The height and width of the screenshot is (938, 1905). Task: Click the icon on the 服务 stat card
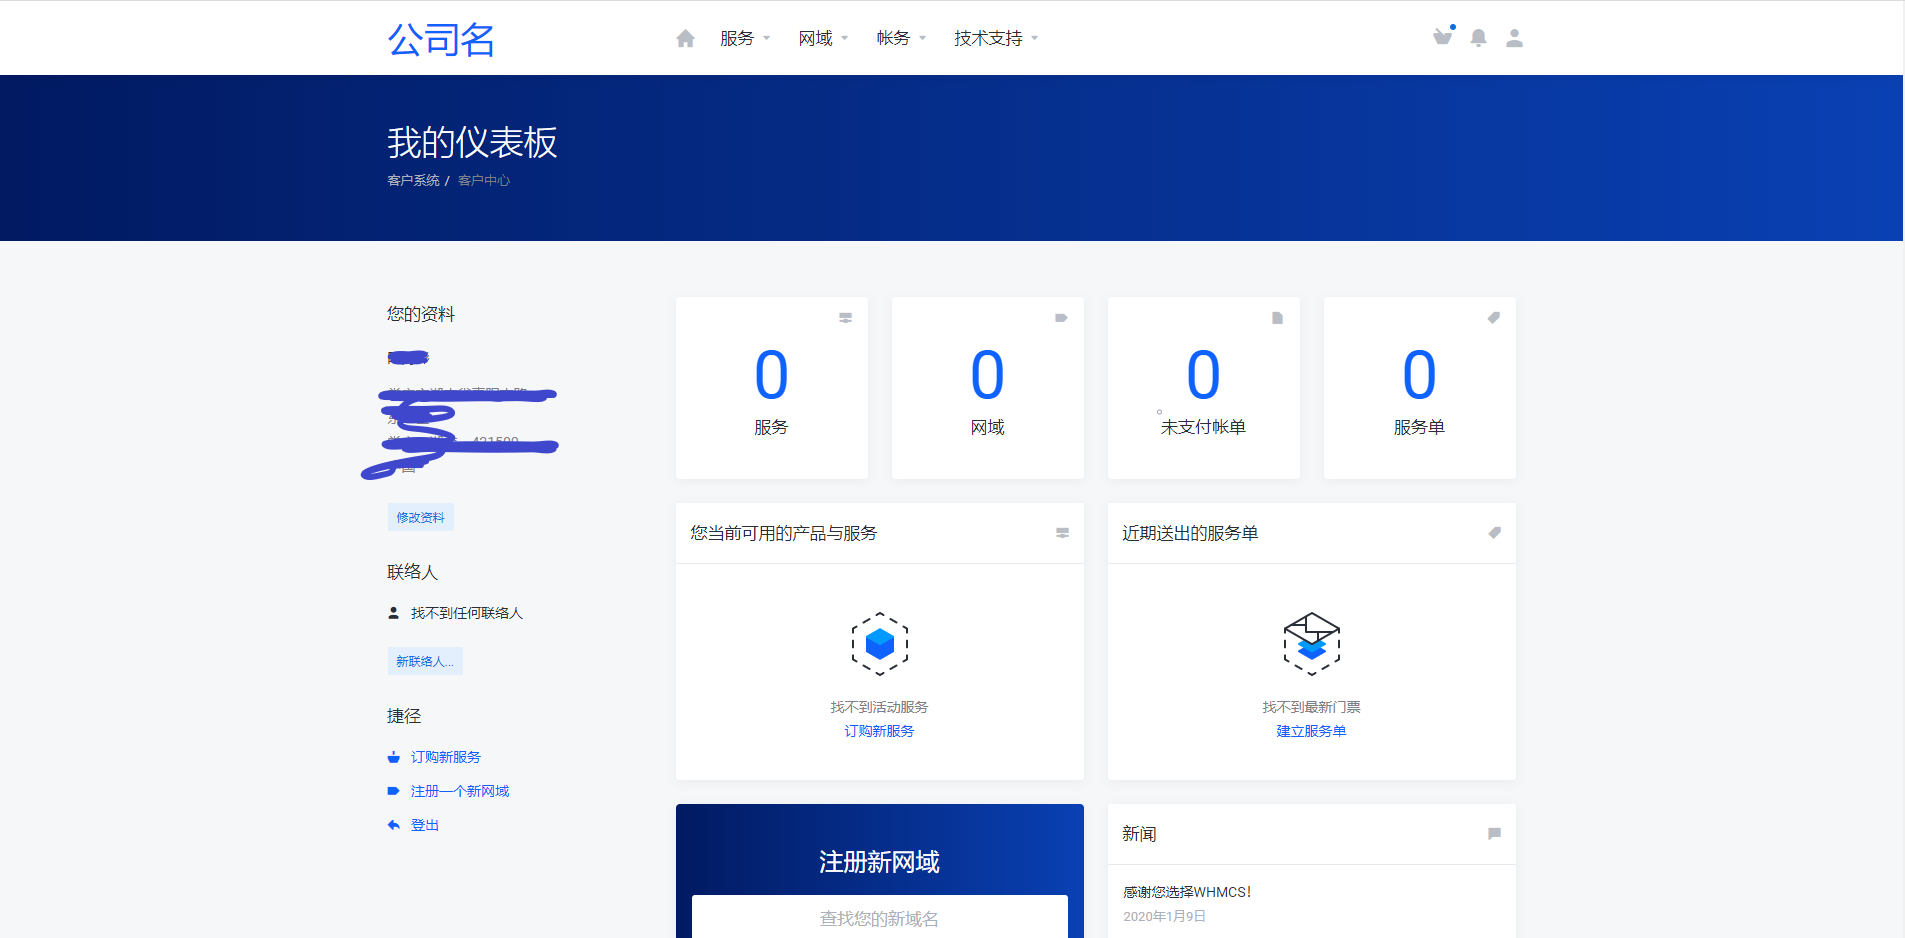click(846, 317)
